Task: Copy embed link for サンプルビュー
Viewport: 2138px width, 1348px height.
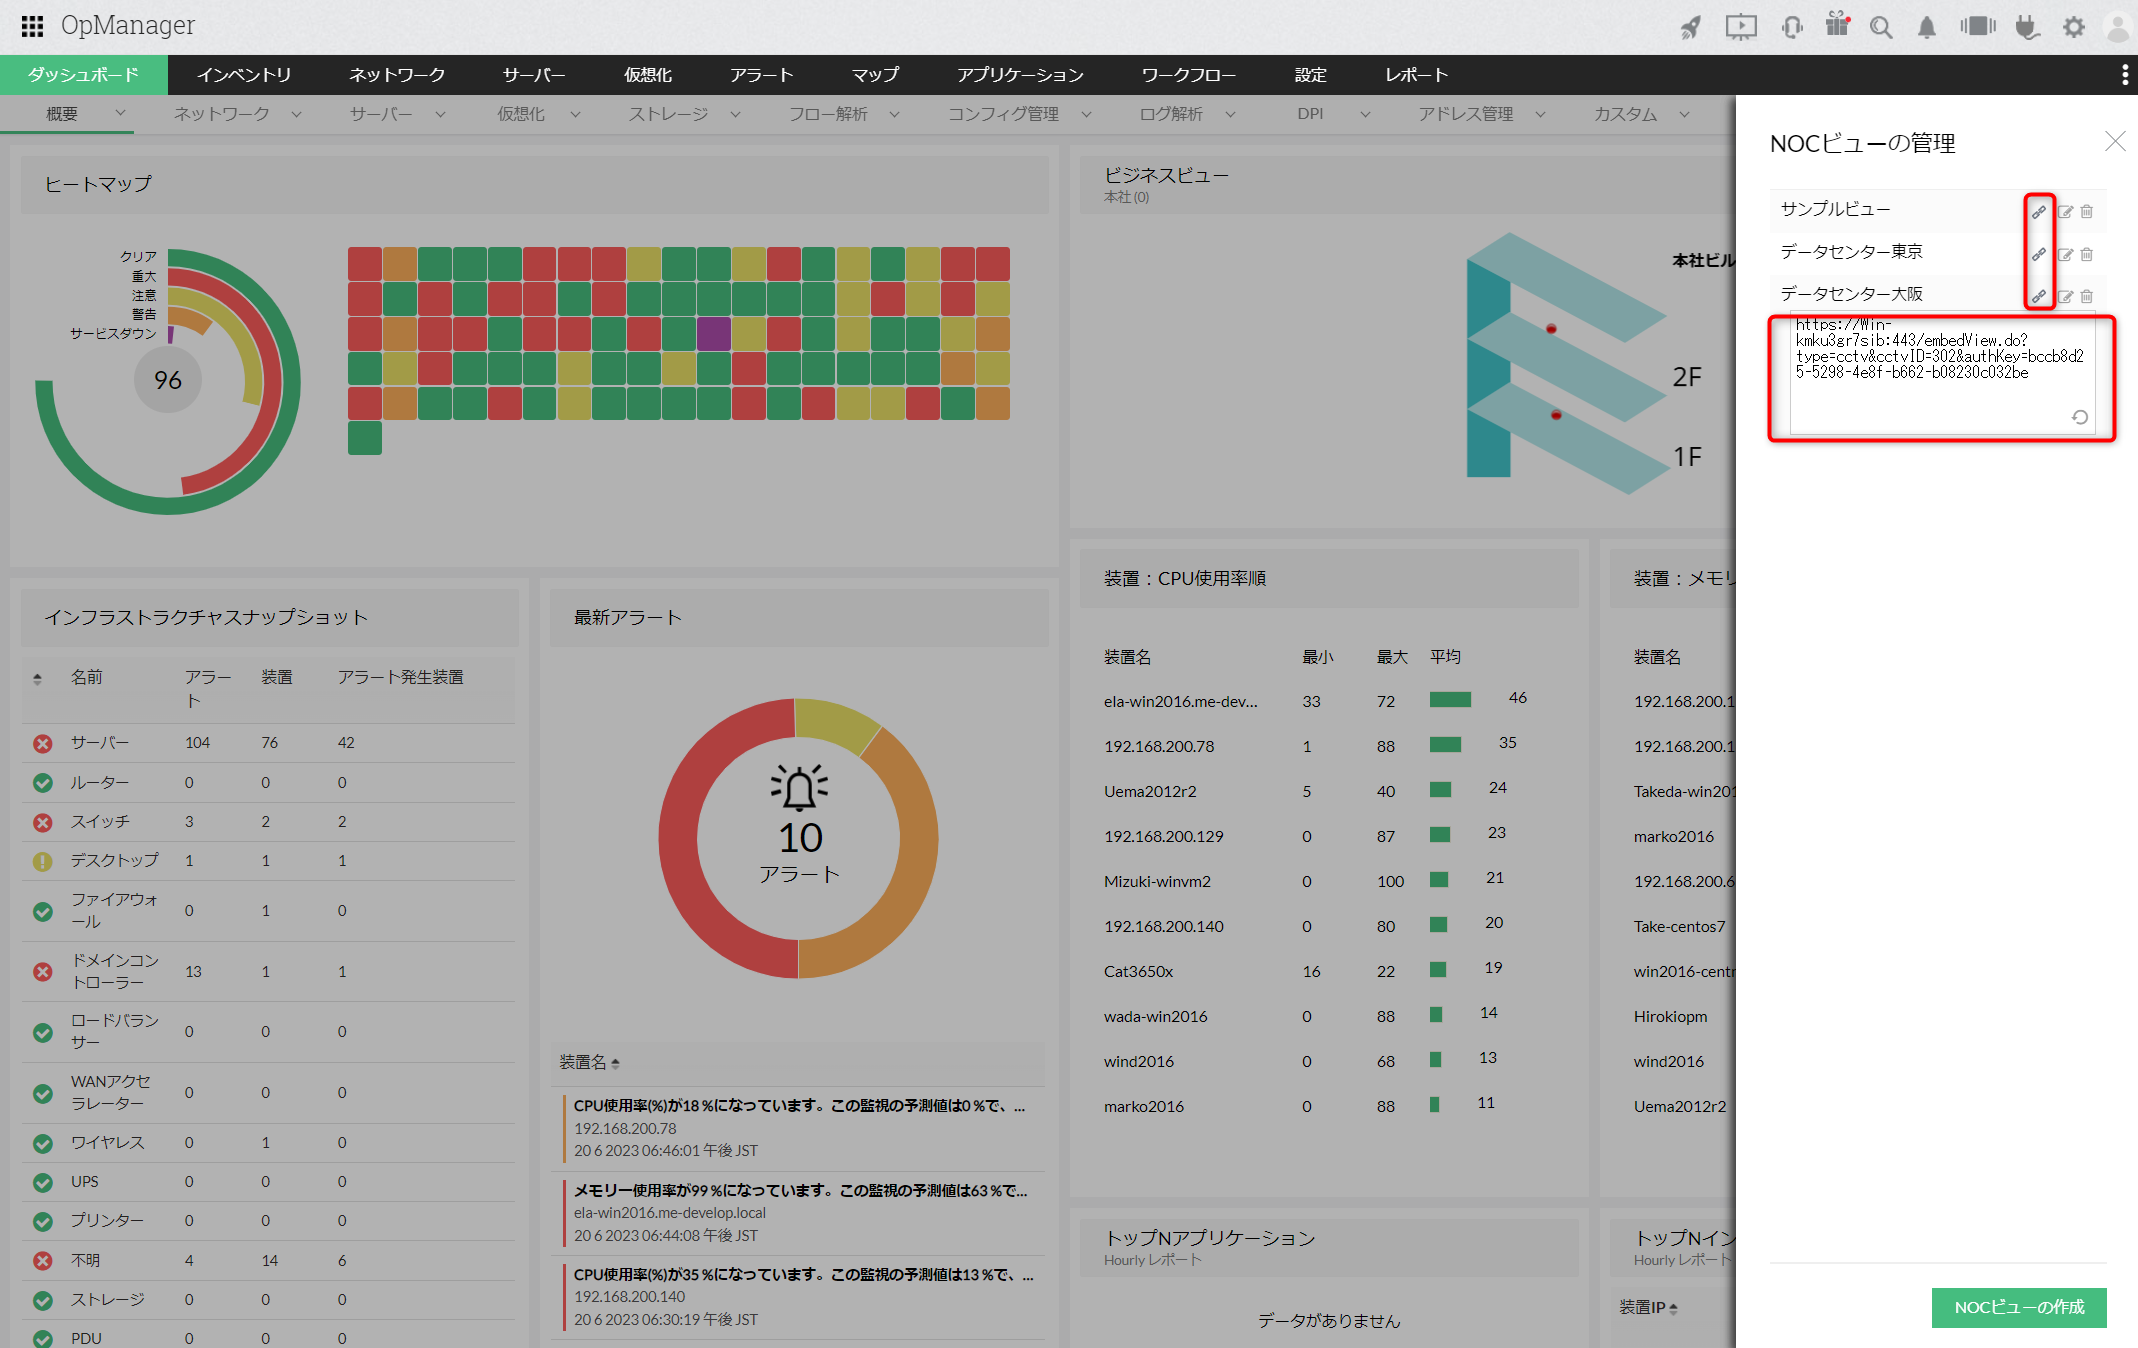Action: [2039, 212]
